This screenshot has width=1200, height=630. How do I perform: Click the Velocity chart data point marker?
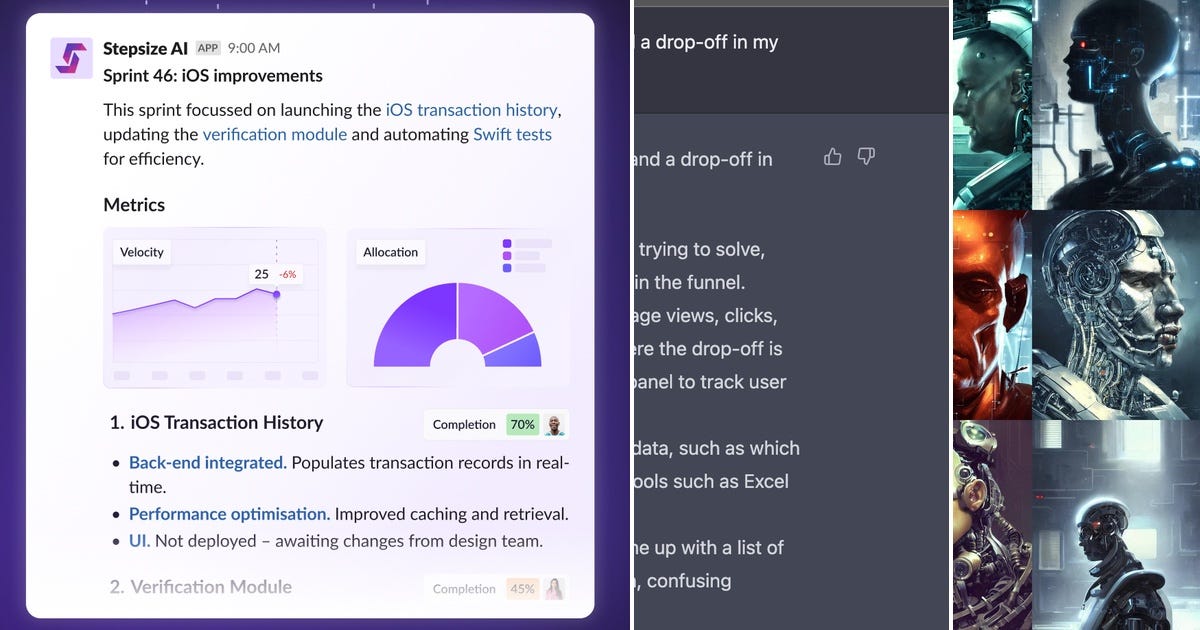click(276, 294)
